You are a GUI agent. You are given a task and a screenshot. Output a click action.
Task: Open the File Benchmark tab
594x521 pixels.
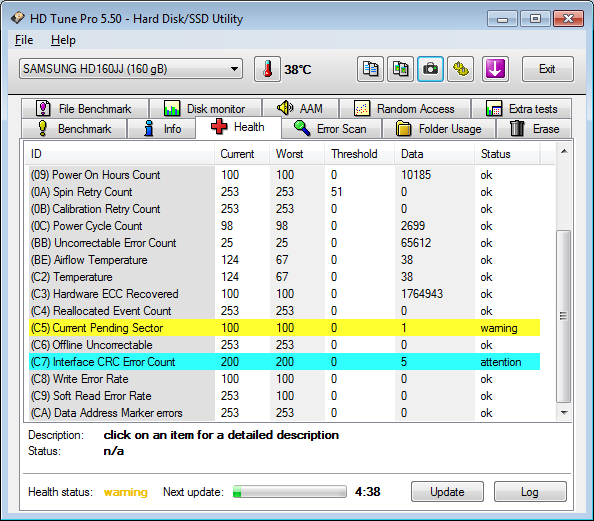pos(85,109)
